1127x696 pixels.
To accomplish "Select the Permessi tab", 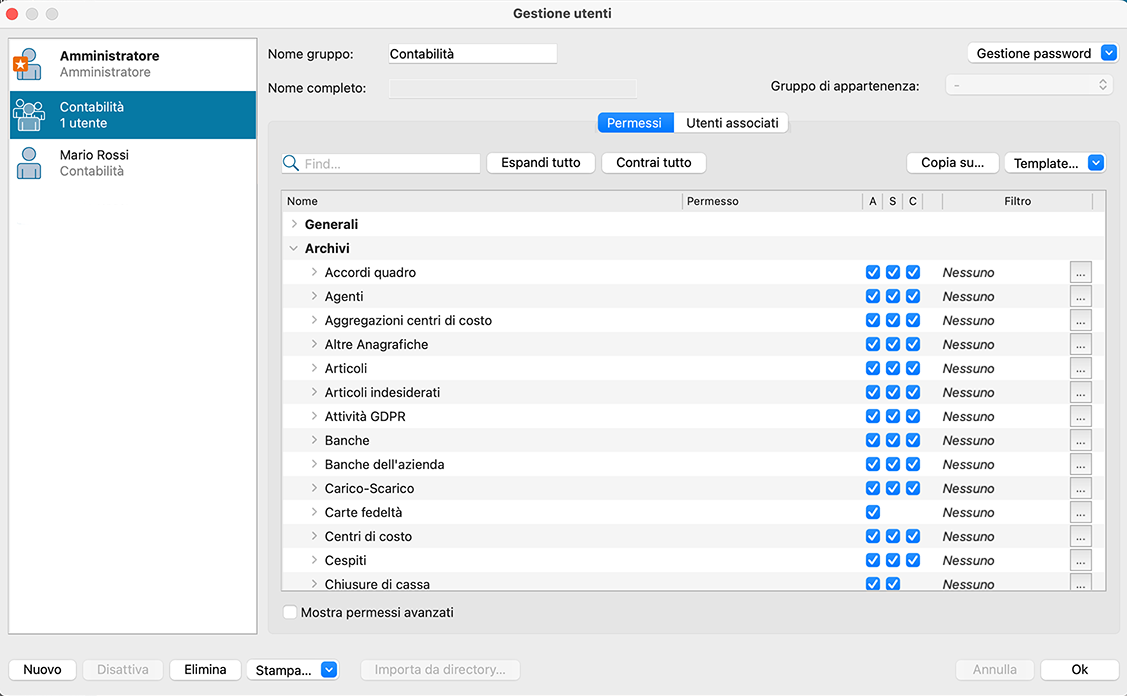I will click(634, 123).
